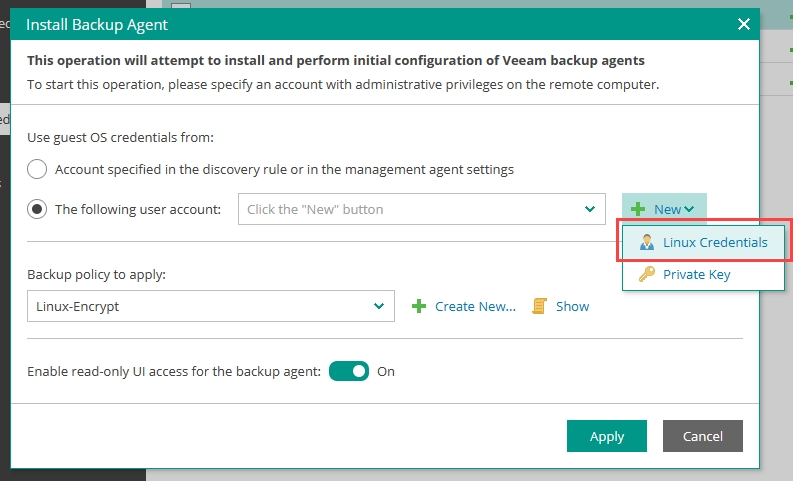793x481 pixels.
Task: Expand the user account dropdown arrow
Action: tap(590, 209)
